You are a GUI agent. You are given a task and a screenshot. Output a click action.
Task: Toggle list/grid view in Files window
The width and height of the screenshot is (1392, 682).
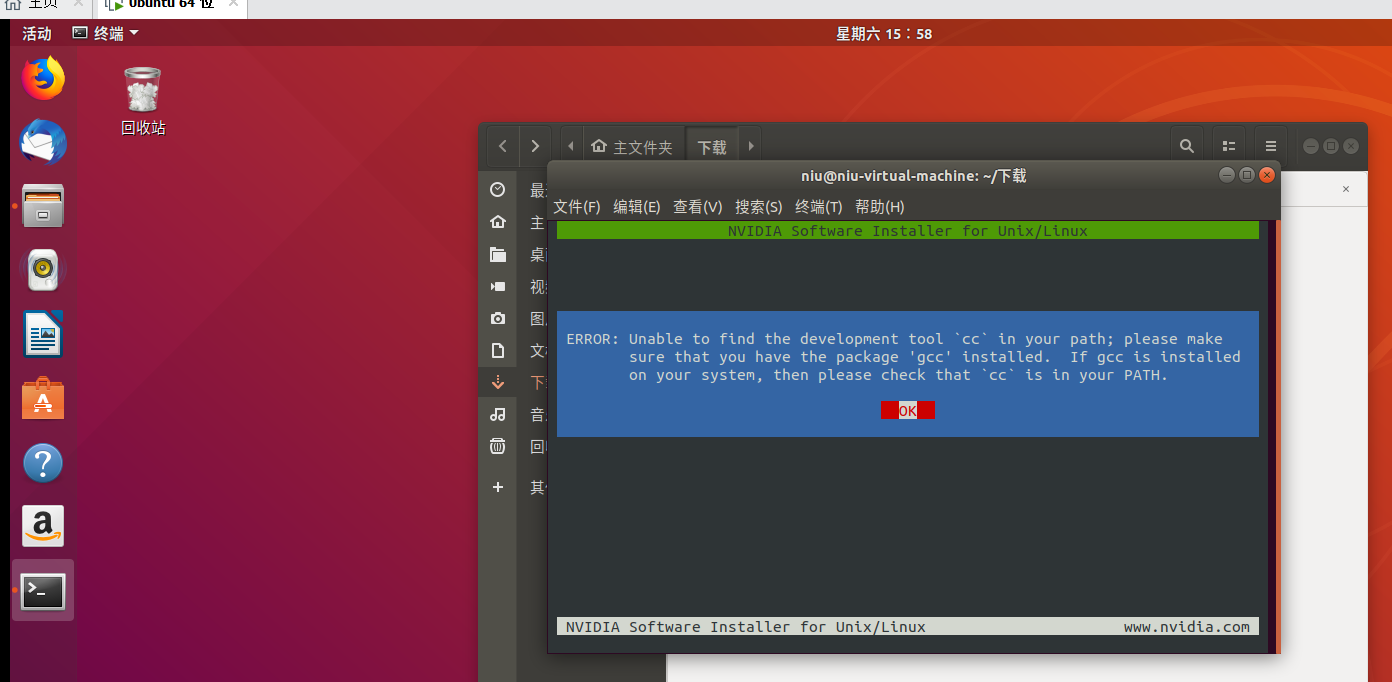(1229, 146)
